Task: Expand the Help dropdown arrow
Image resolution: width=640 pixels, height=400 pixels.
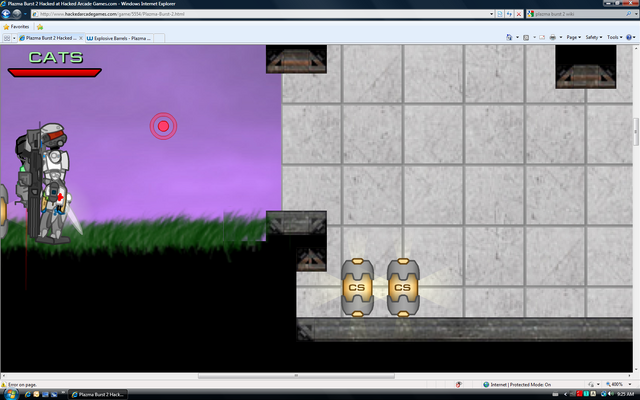Action: point(636,37)
